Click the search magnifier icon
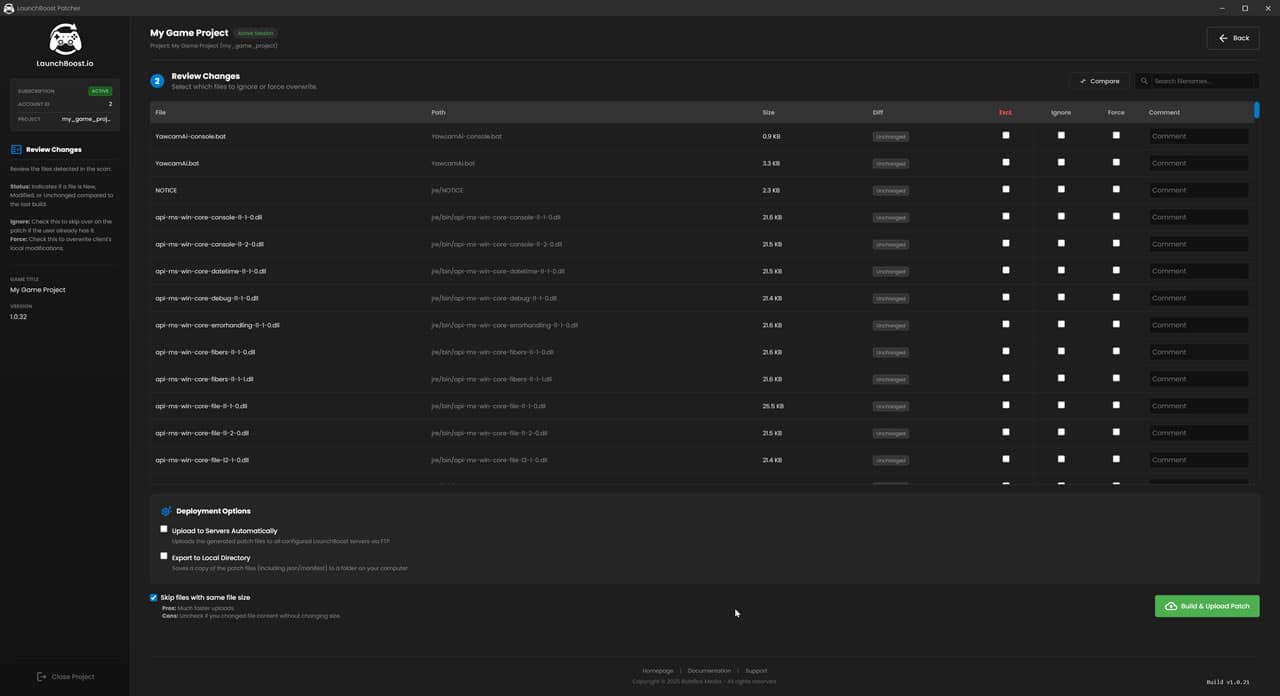This screenshot has width=1280, height=696. coord(1145,81)
